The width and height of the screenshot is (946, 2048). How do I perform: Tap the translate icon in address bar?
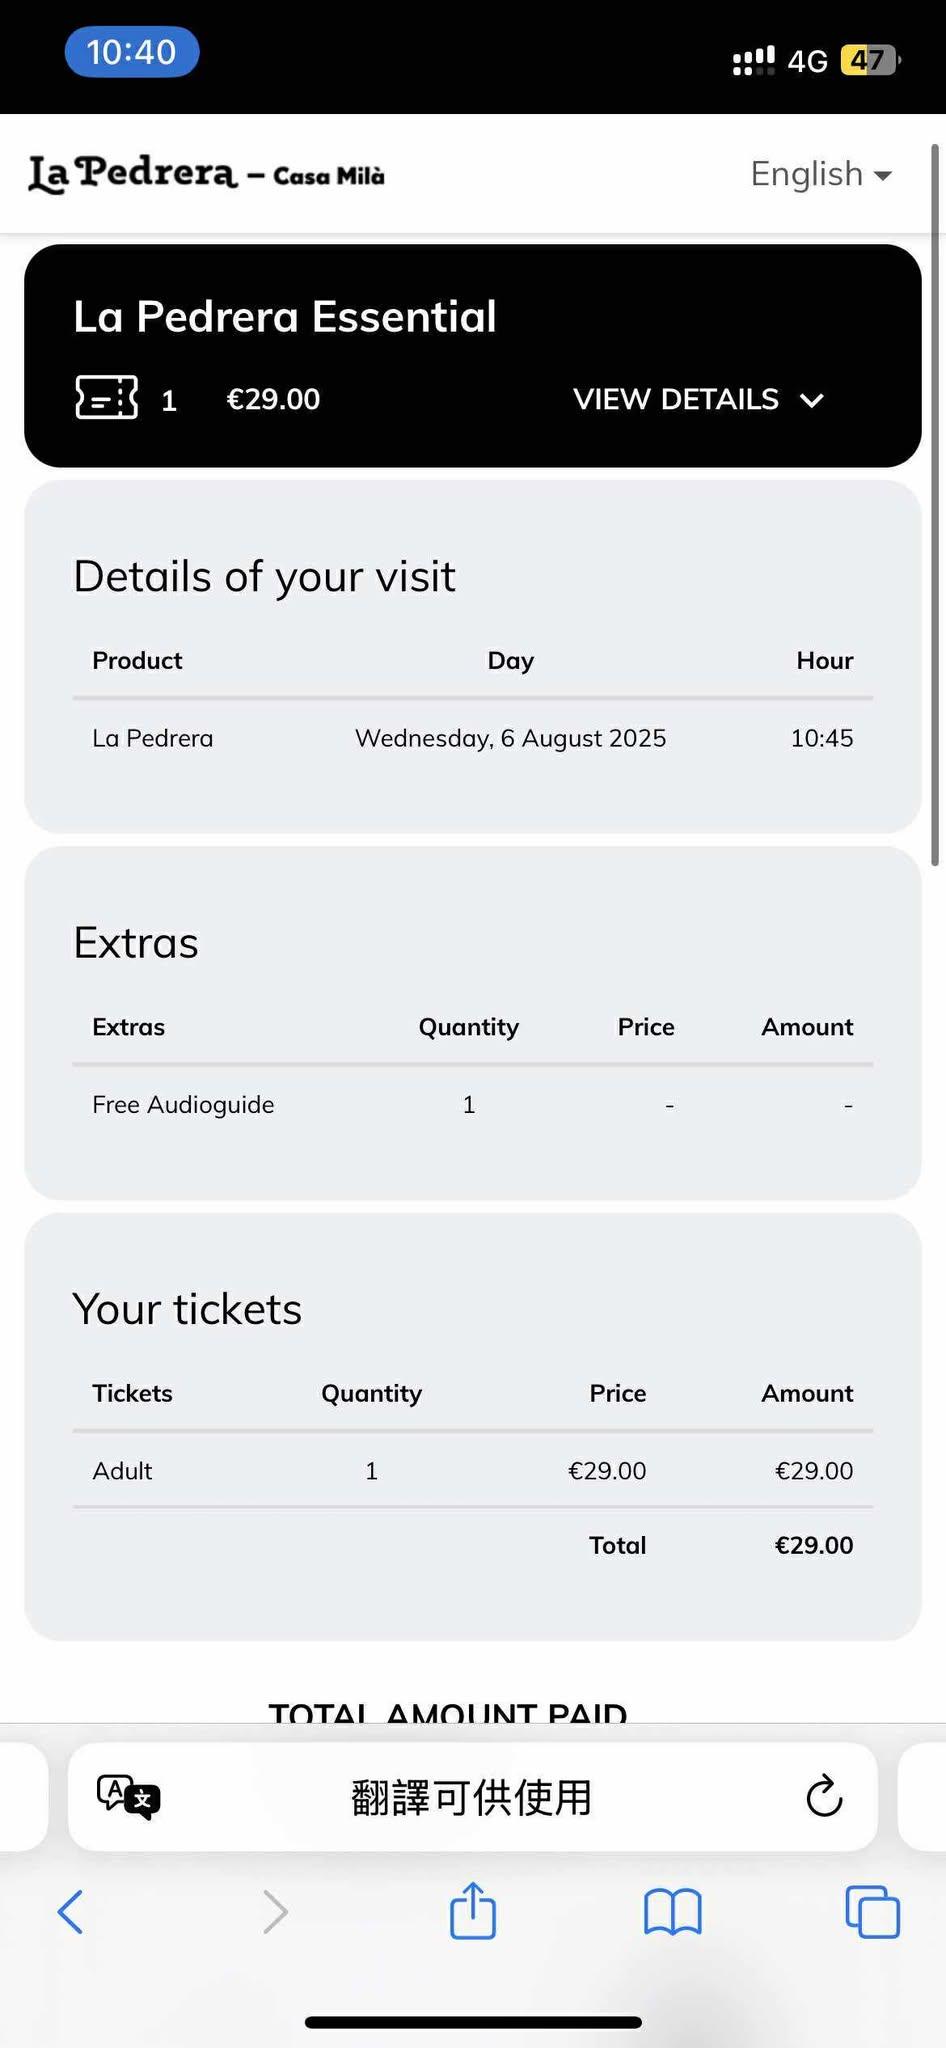[x=128, y=1797]
